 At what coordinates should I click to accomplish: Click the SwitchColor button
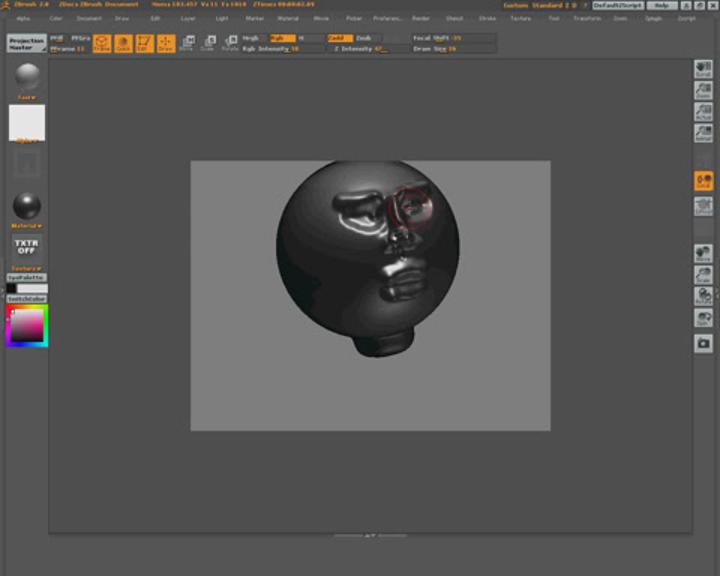pyautogui.click(x=27, y=299)
